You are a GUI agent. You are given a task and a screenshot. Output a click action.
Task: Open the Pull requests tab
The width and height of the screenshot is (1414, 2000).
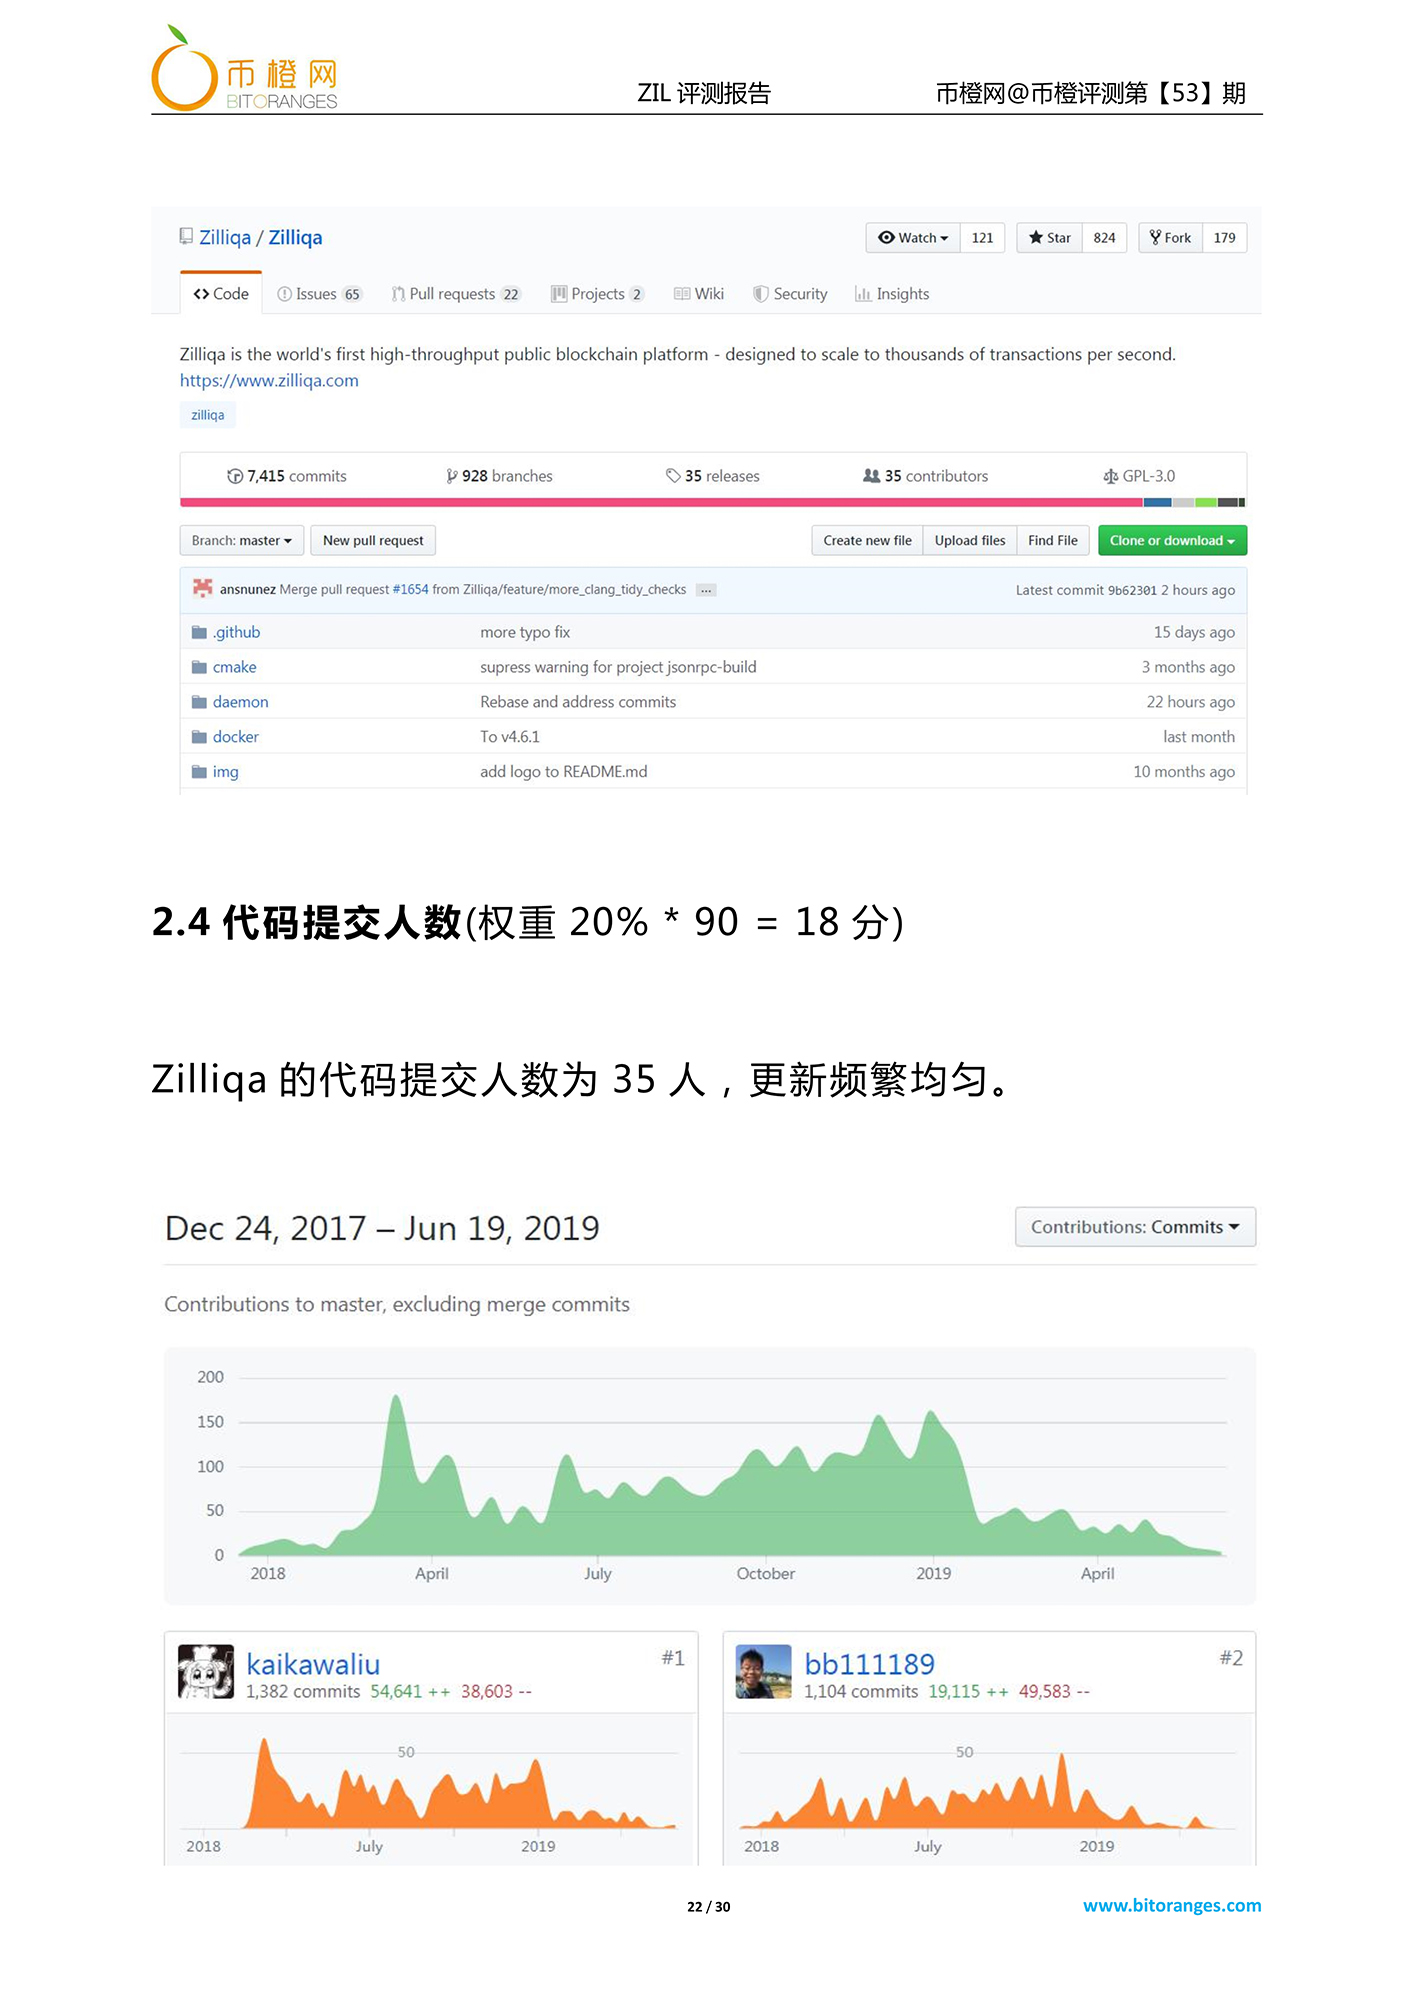click(456, 294)
